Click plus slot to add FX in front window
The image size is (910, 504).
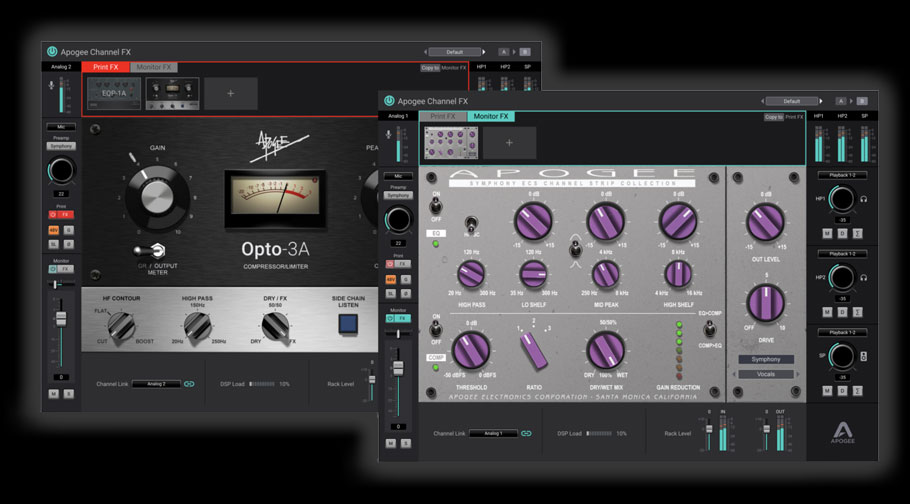(510, 143)
